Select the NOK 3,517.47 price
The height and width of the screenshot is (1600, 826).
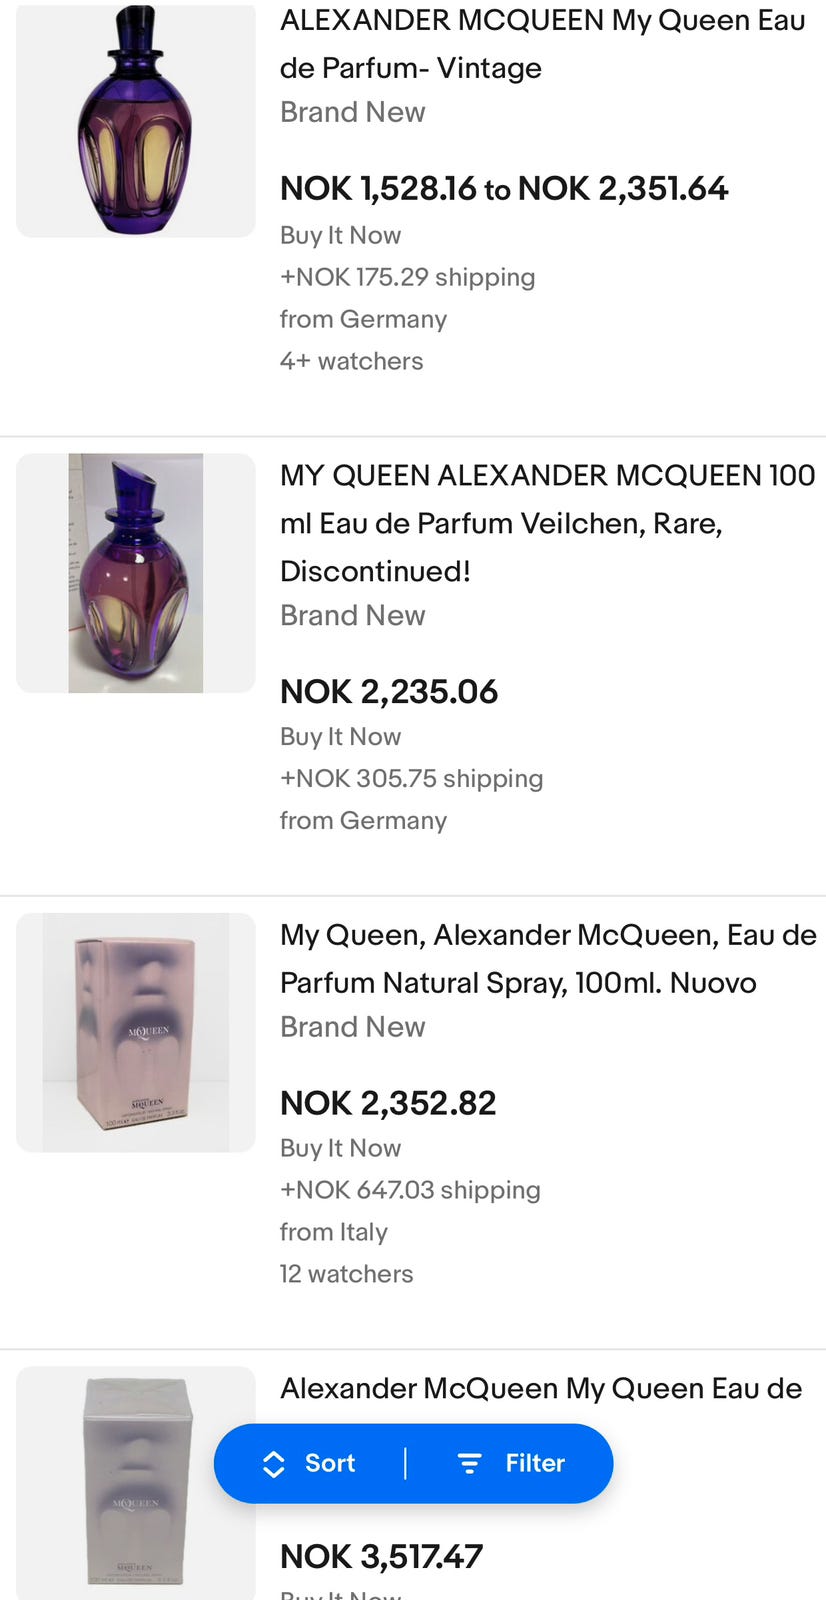point(381,1557)
